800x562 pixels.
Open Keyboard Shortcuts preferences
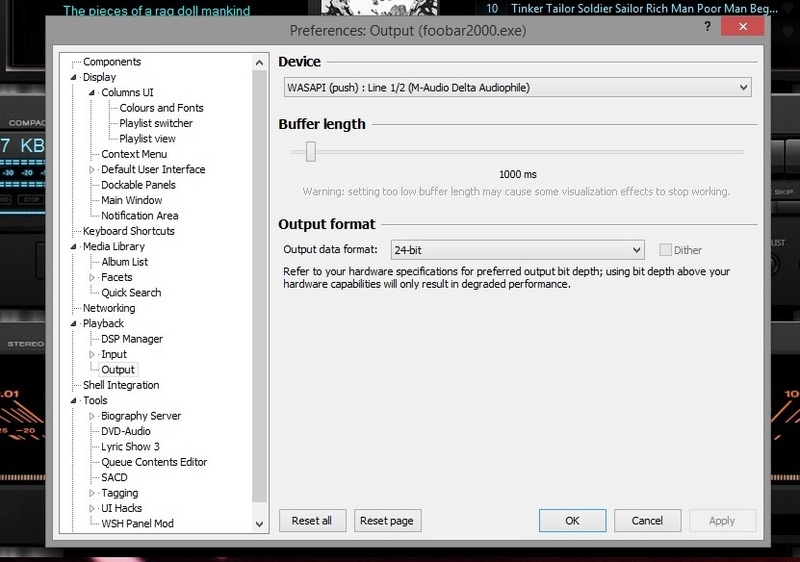[x=129, y=231]
